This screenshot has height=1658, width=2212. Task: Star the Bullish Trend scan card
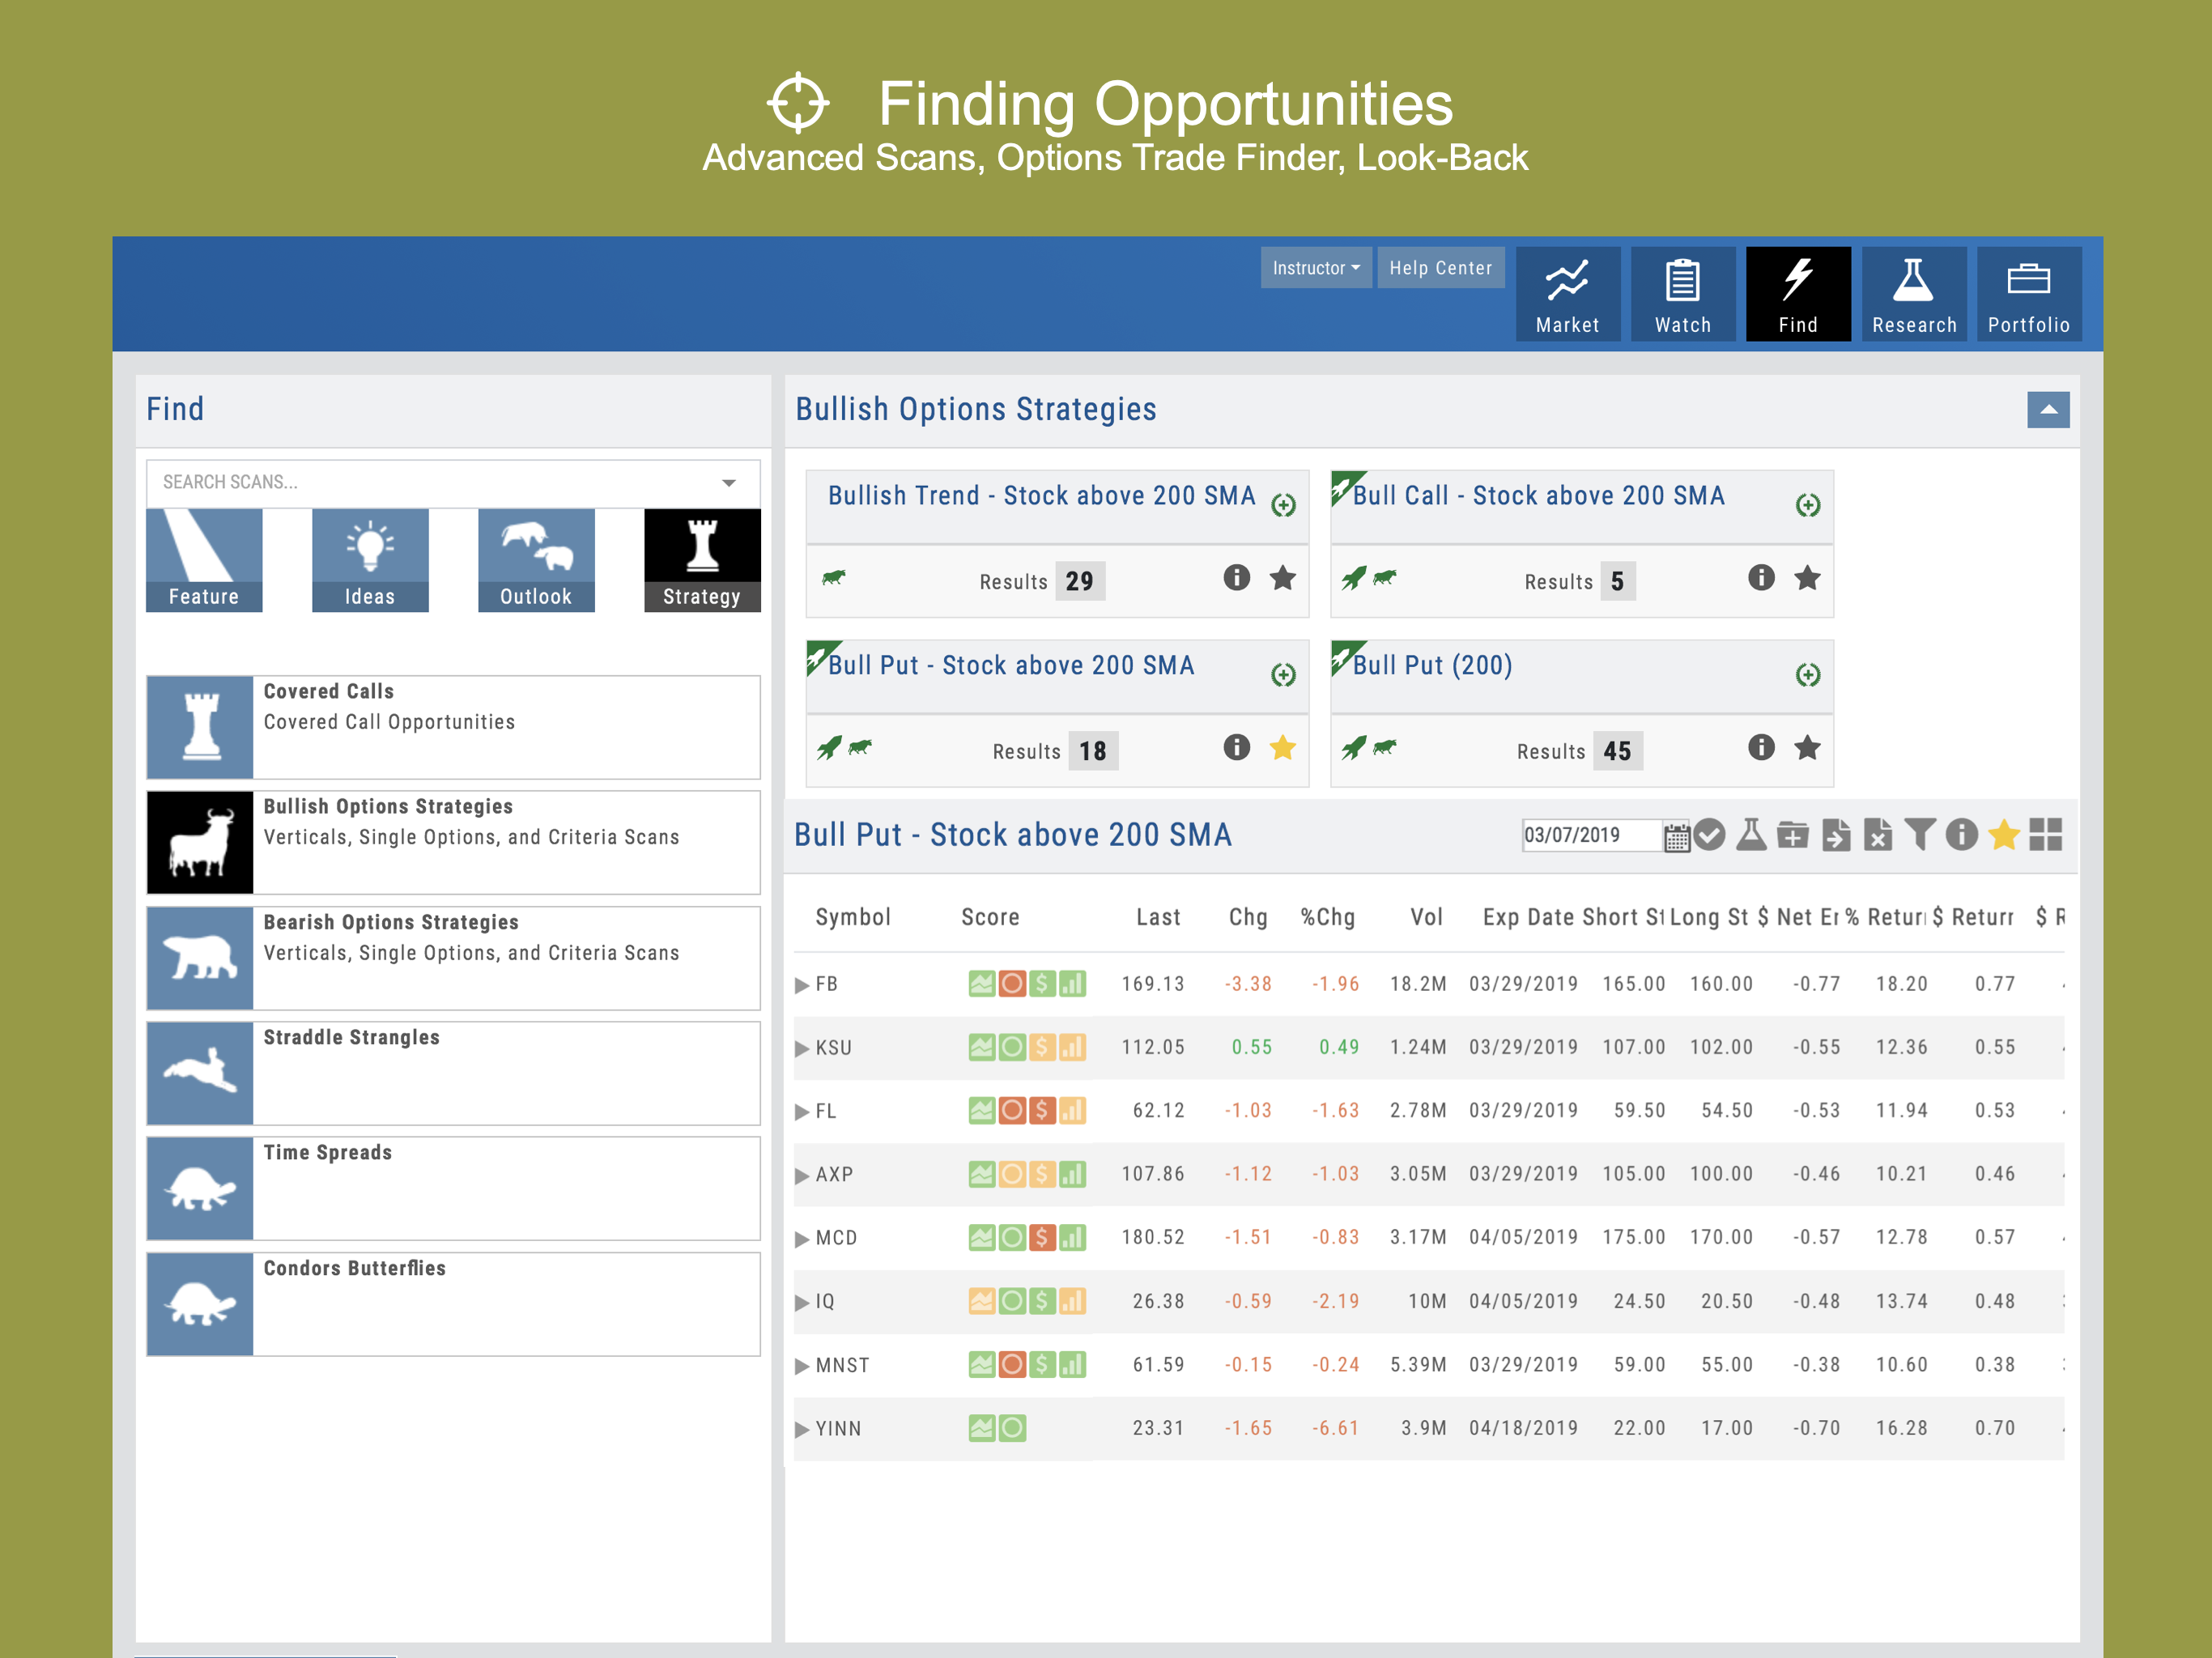[1283, 578]
